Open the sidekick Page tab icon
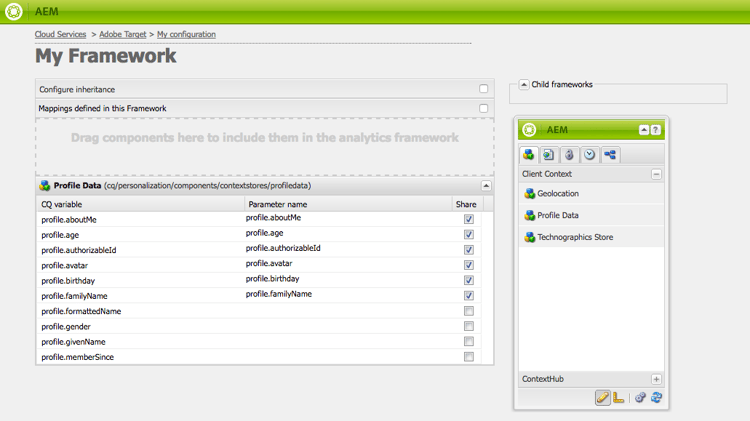Screen dimensions: 750x421 549,155
